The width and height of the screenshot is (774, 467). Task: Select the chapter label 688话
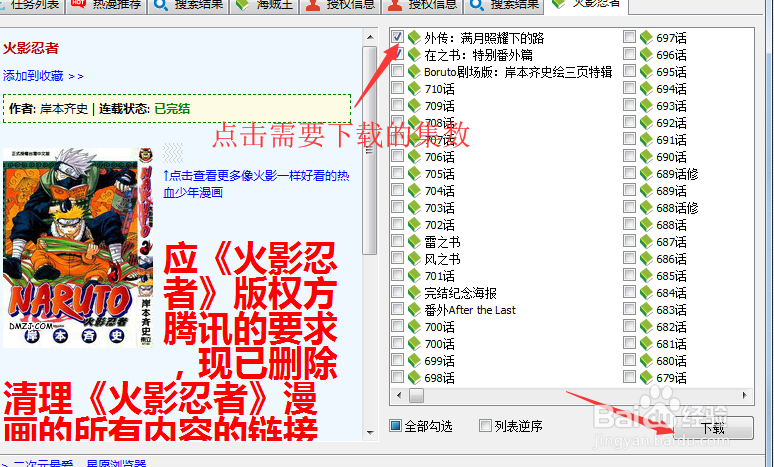(671, 225)
